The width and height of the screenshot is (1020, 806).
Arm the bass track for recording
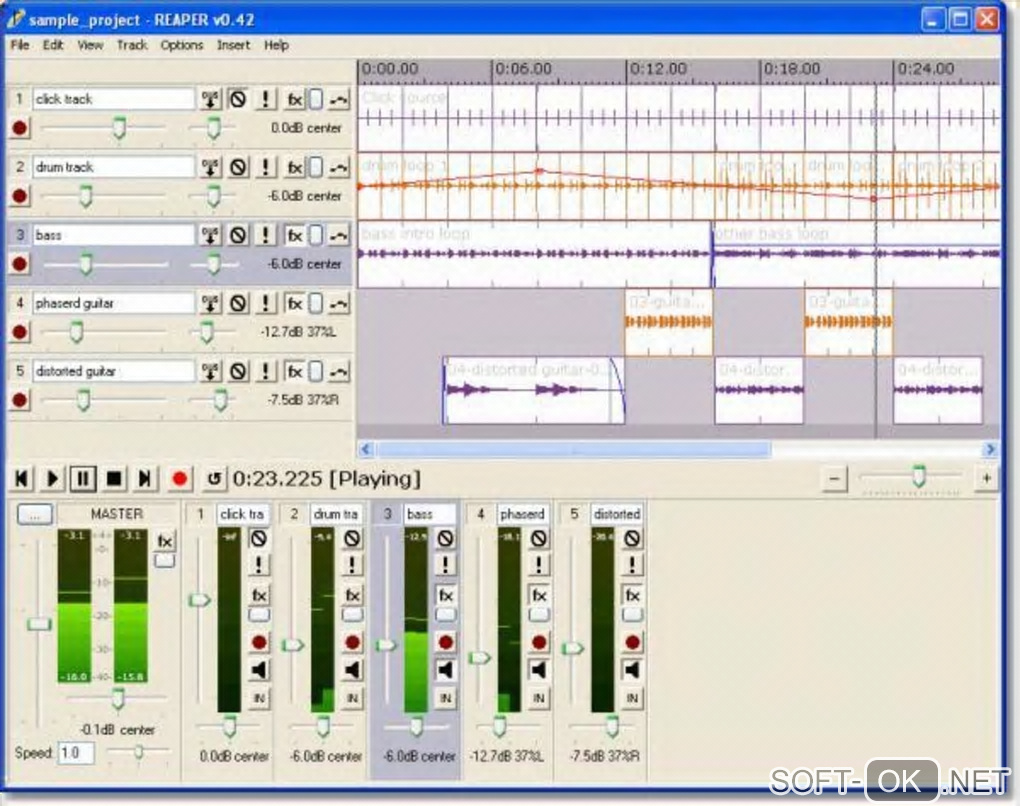(20, 264)
